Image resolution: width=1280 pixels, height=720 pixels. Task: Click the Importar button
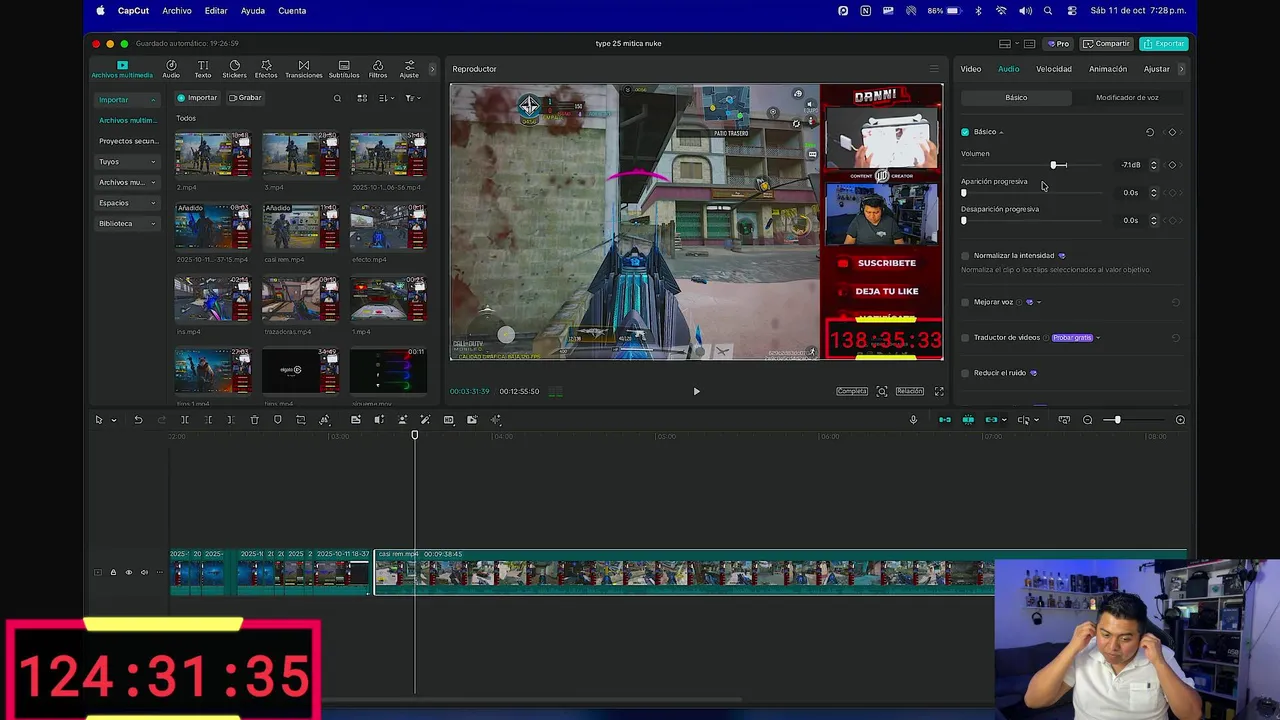tap(197, 98)
